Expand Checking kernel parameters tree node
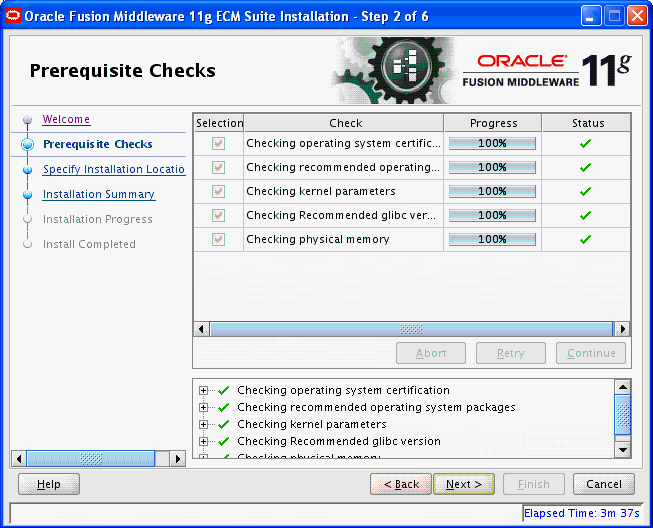Image resolution: width=653 pixels, height=528 pixels. (x=203, y=424)
